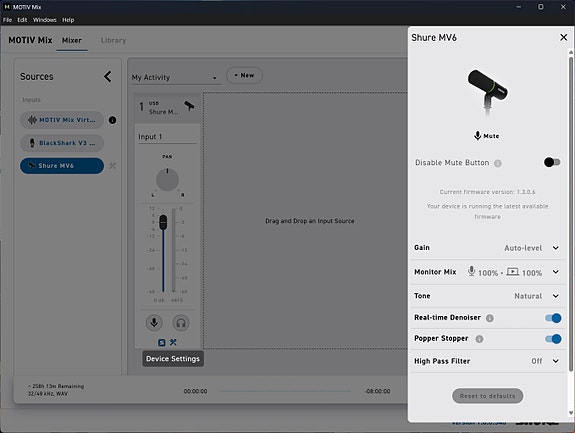Expand the High Pass Filter dropdown

pos(556,361)
